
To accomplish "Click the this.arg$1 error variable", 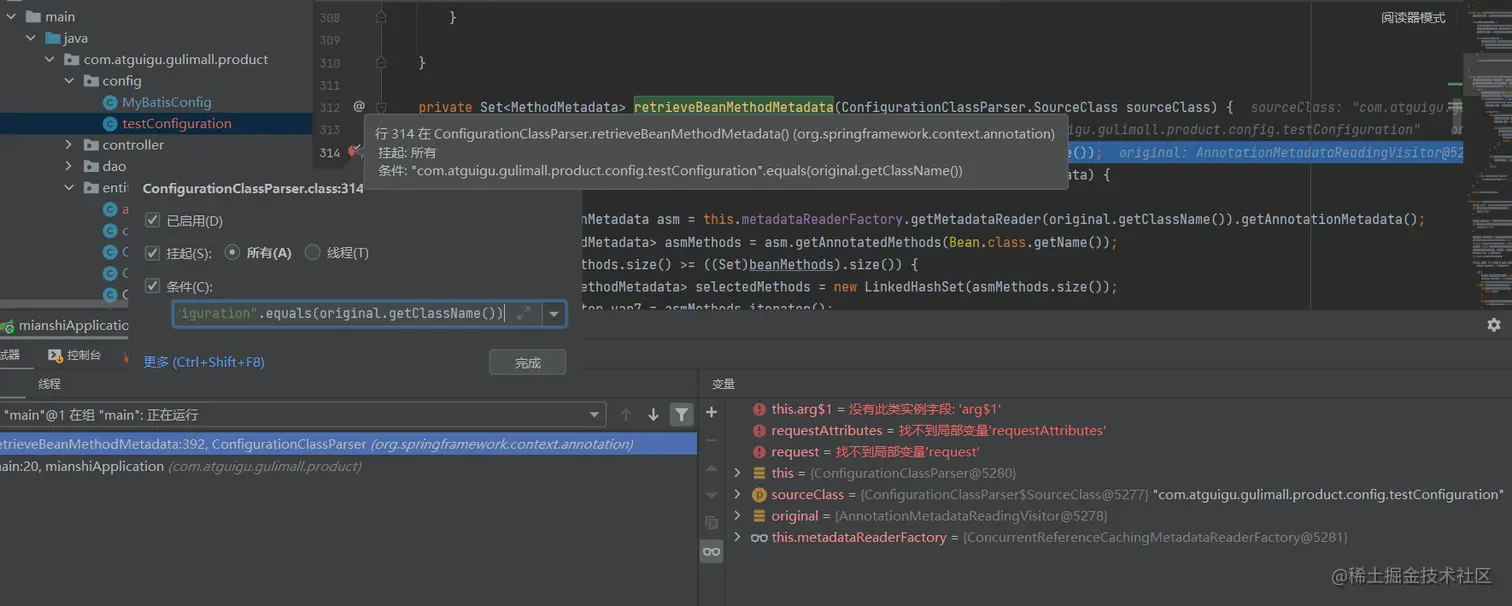I will pyautogui.click(x=876, y=409).
